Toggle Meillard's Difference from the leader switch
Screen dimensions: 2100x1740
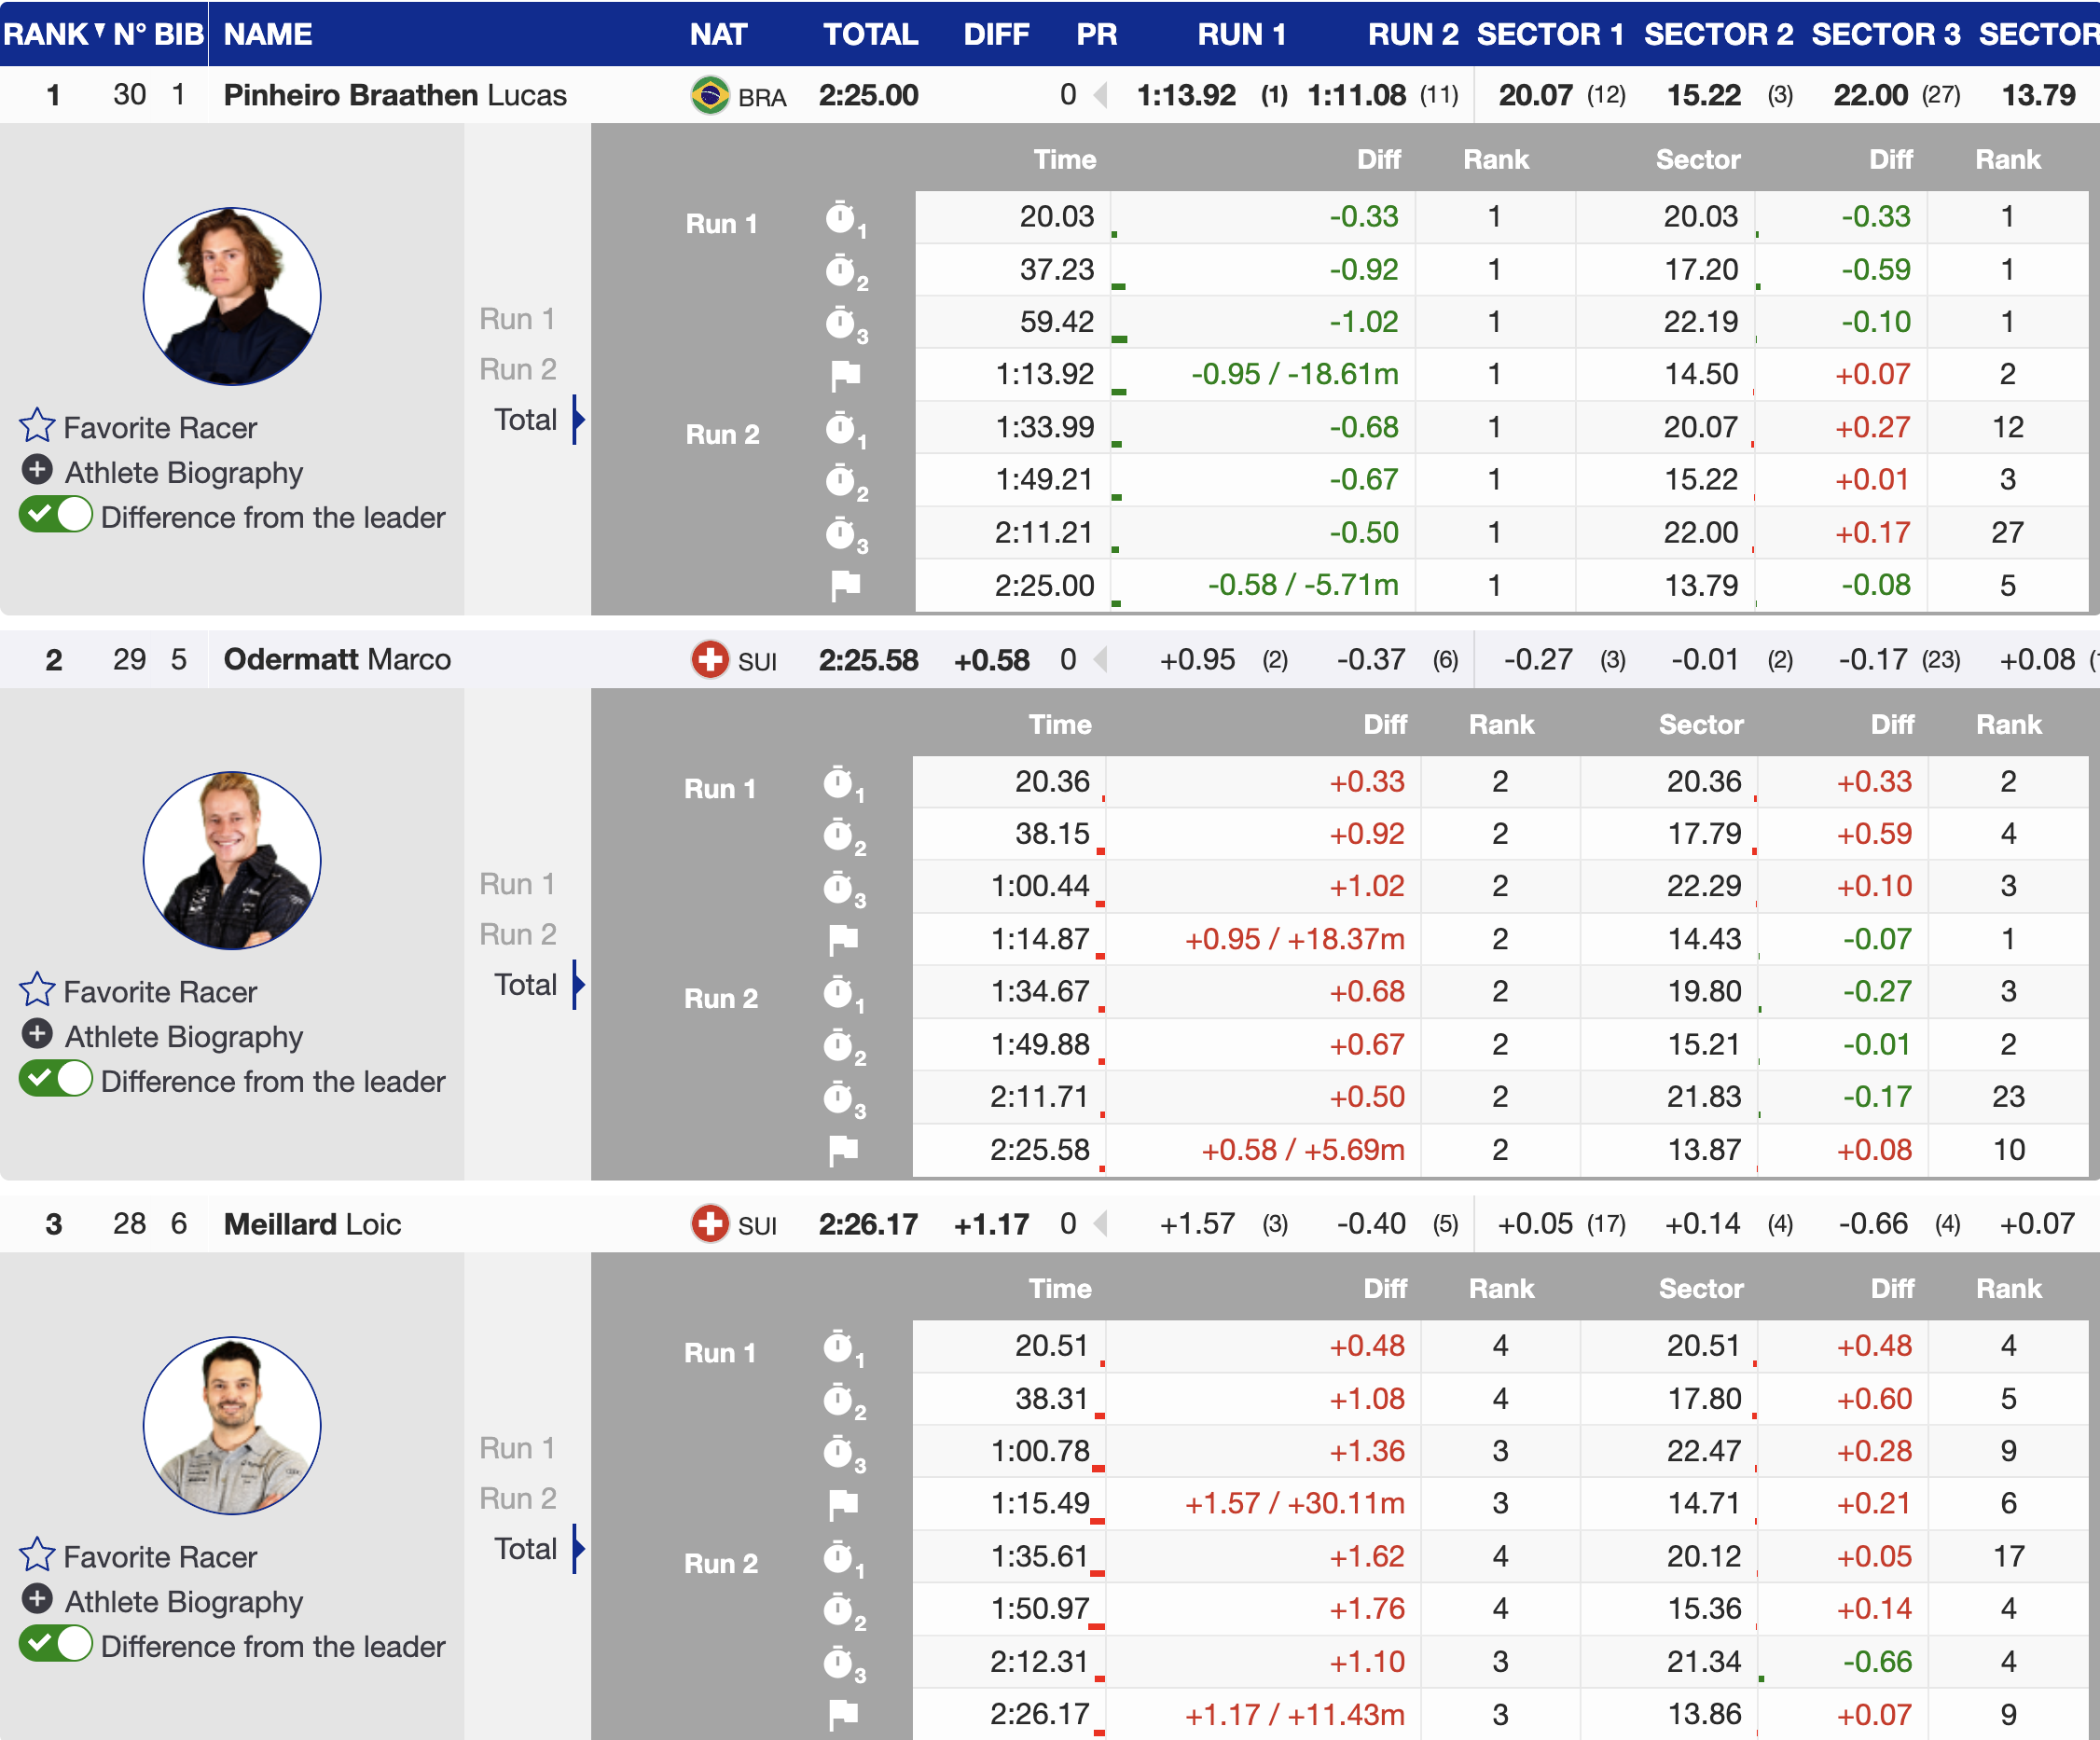click(x=56, y=1645)
